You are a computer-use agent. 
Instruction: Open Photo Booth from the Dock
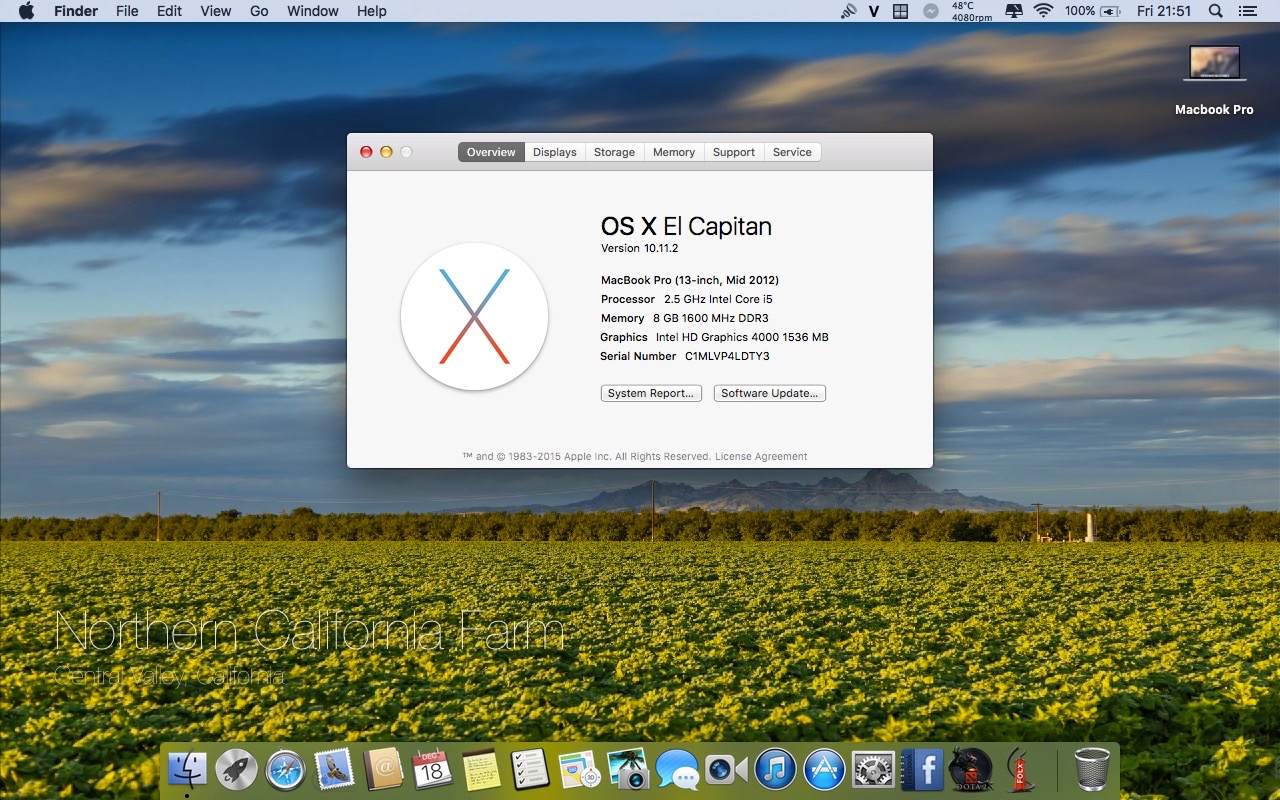(627, 770)
